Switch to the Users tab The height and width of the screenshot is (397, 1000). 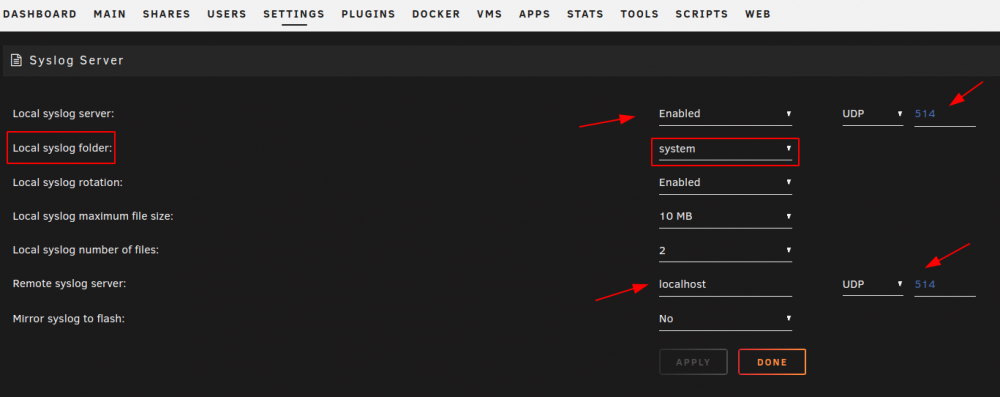[227, 14]
